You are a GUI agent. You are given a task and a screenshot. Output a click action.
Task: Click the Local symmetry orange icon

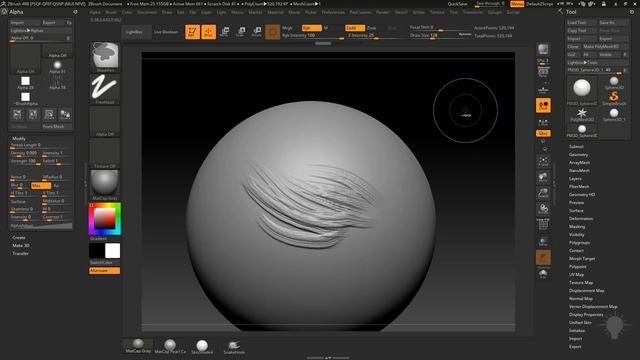pos(543,105)
